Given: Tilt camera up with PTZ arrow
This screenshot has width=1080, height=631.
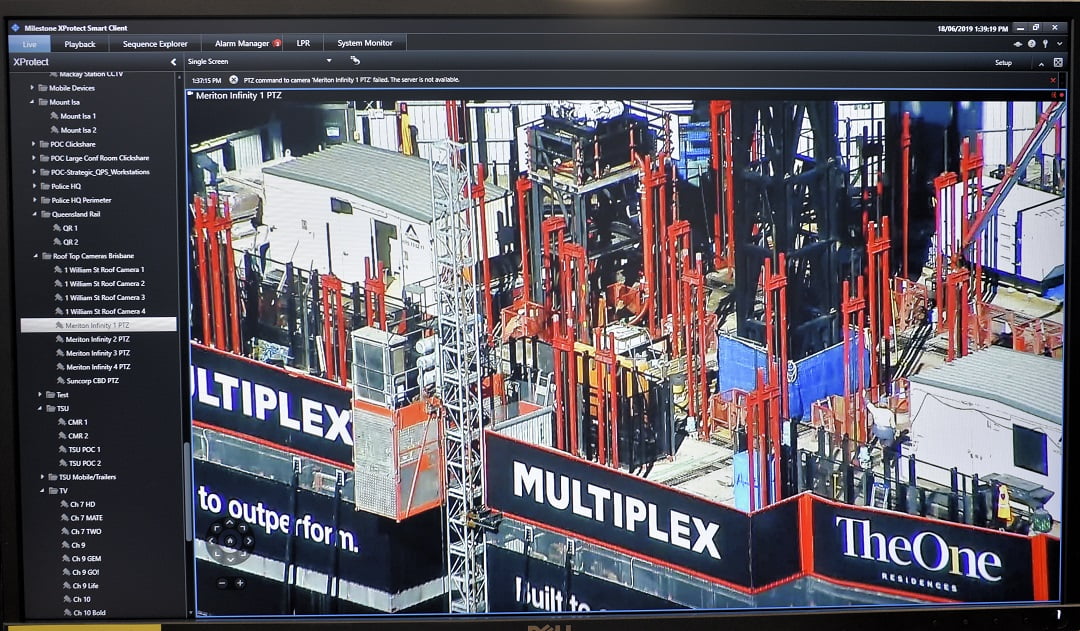Looking at the screenshot, I should click(230, 524).
